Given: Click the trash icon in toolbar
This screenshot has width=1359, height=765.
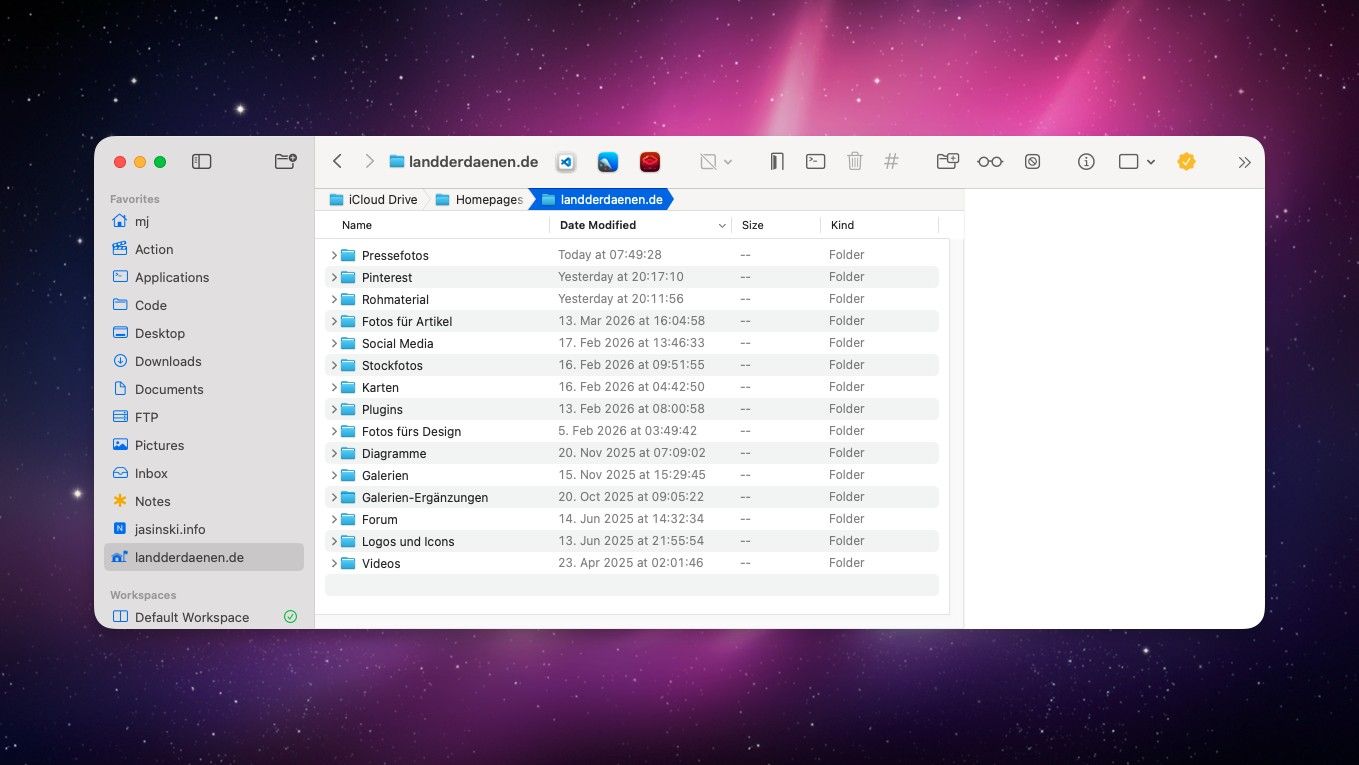Looking at the screenshot, I should [x=854, y=161].
